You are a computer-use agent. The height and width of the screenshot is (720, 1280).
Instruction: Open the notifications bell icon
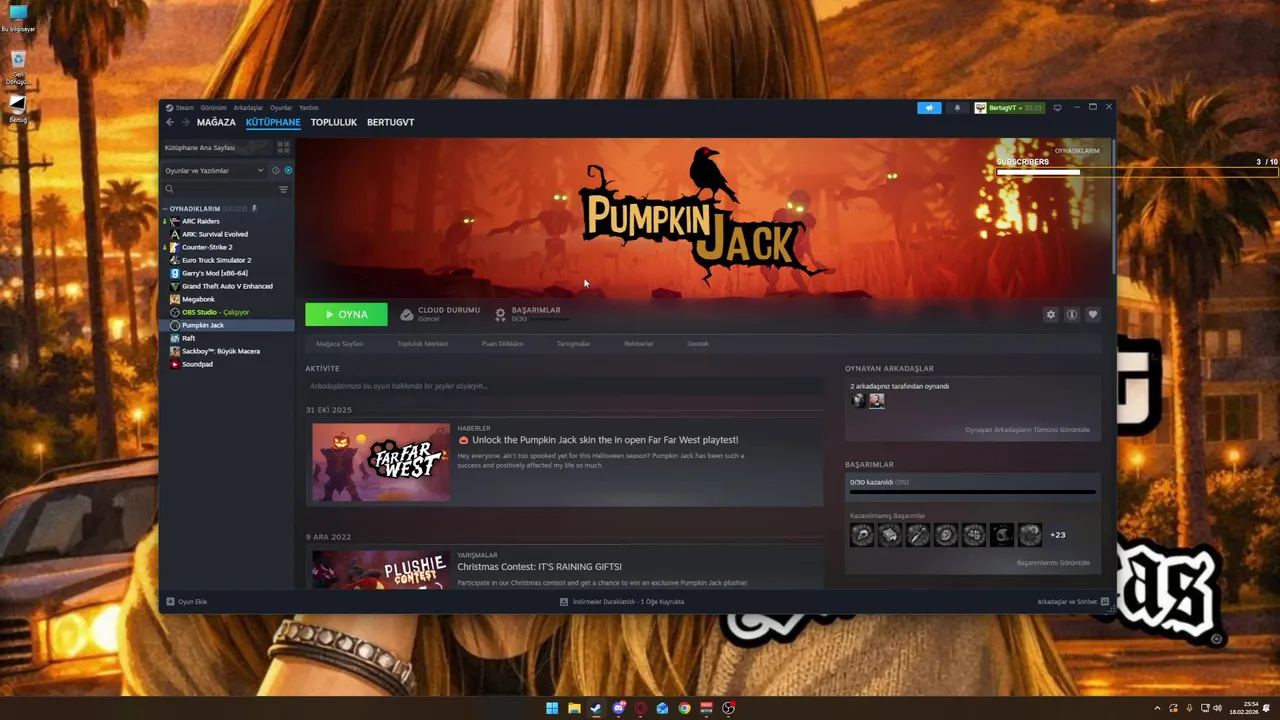[957, 108]
